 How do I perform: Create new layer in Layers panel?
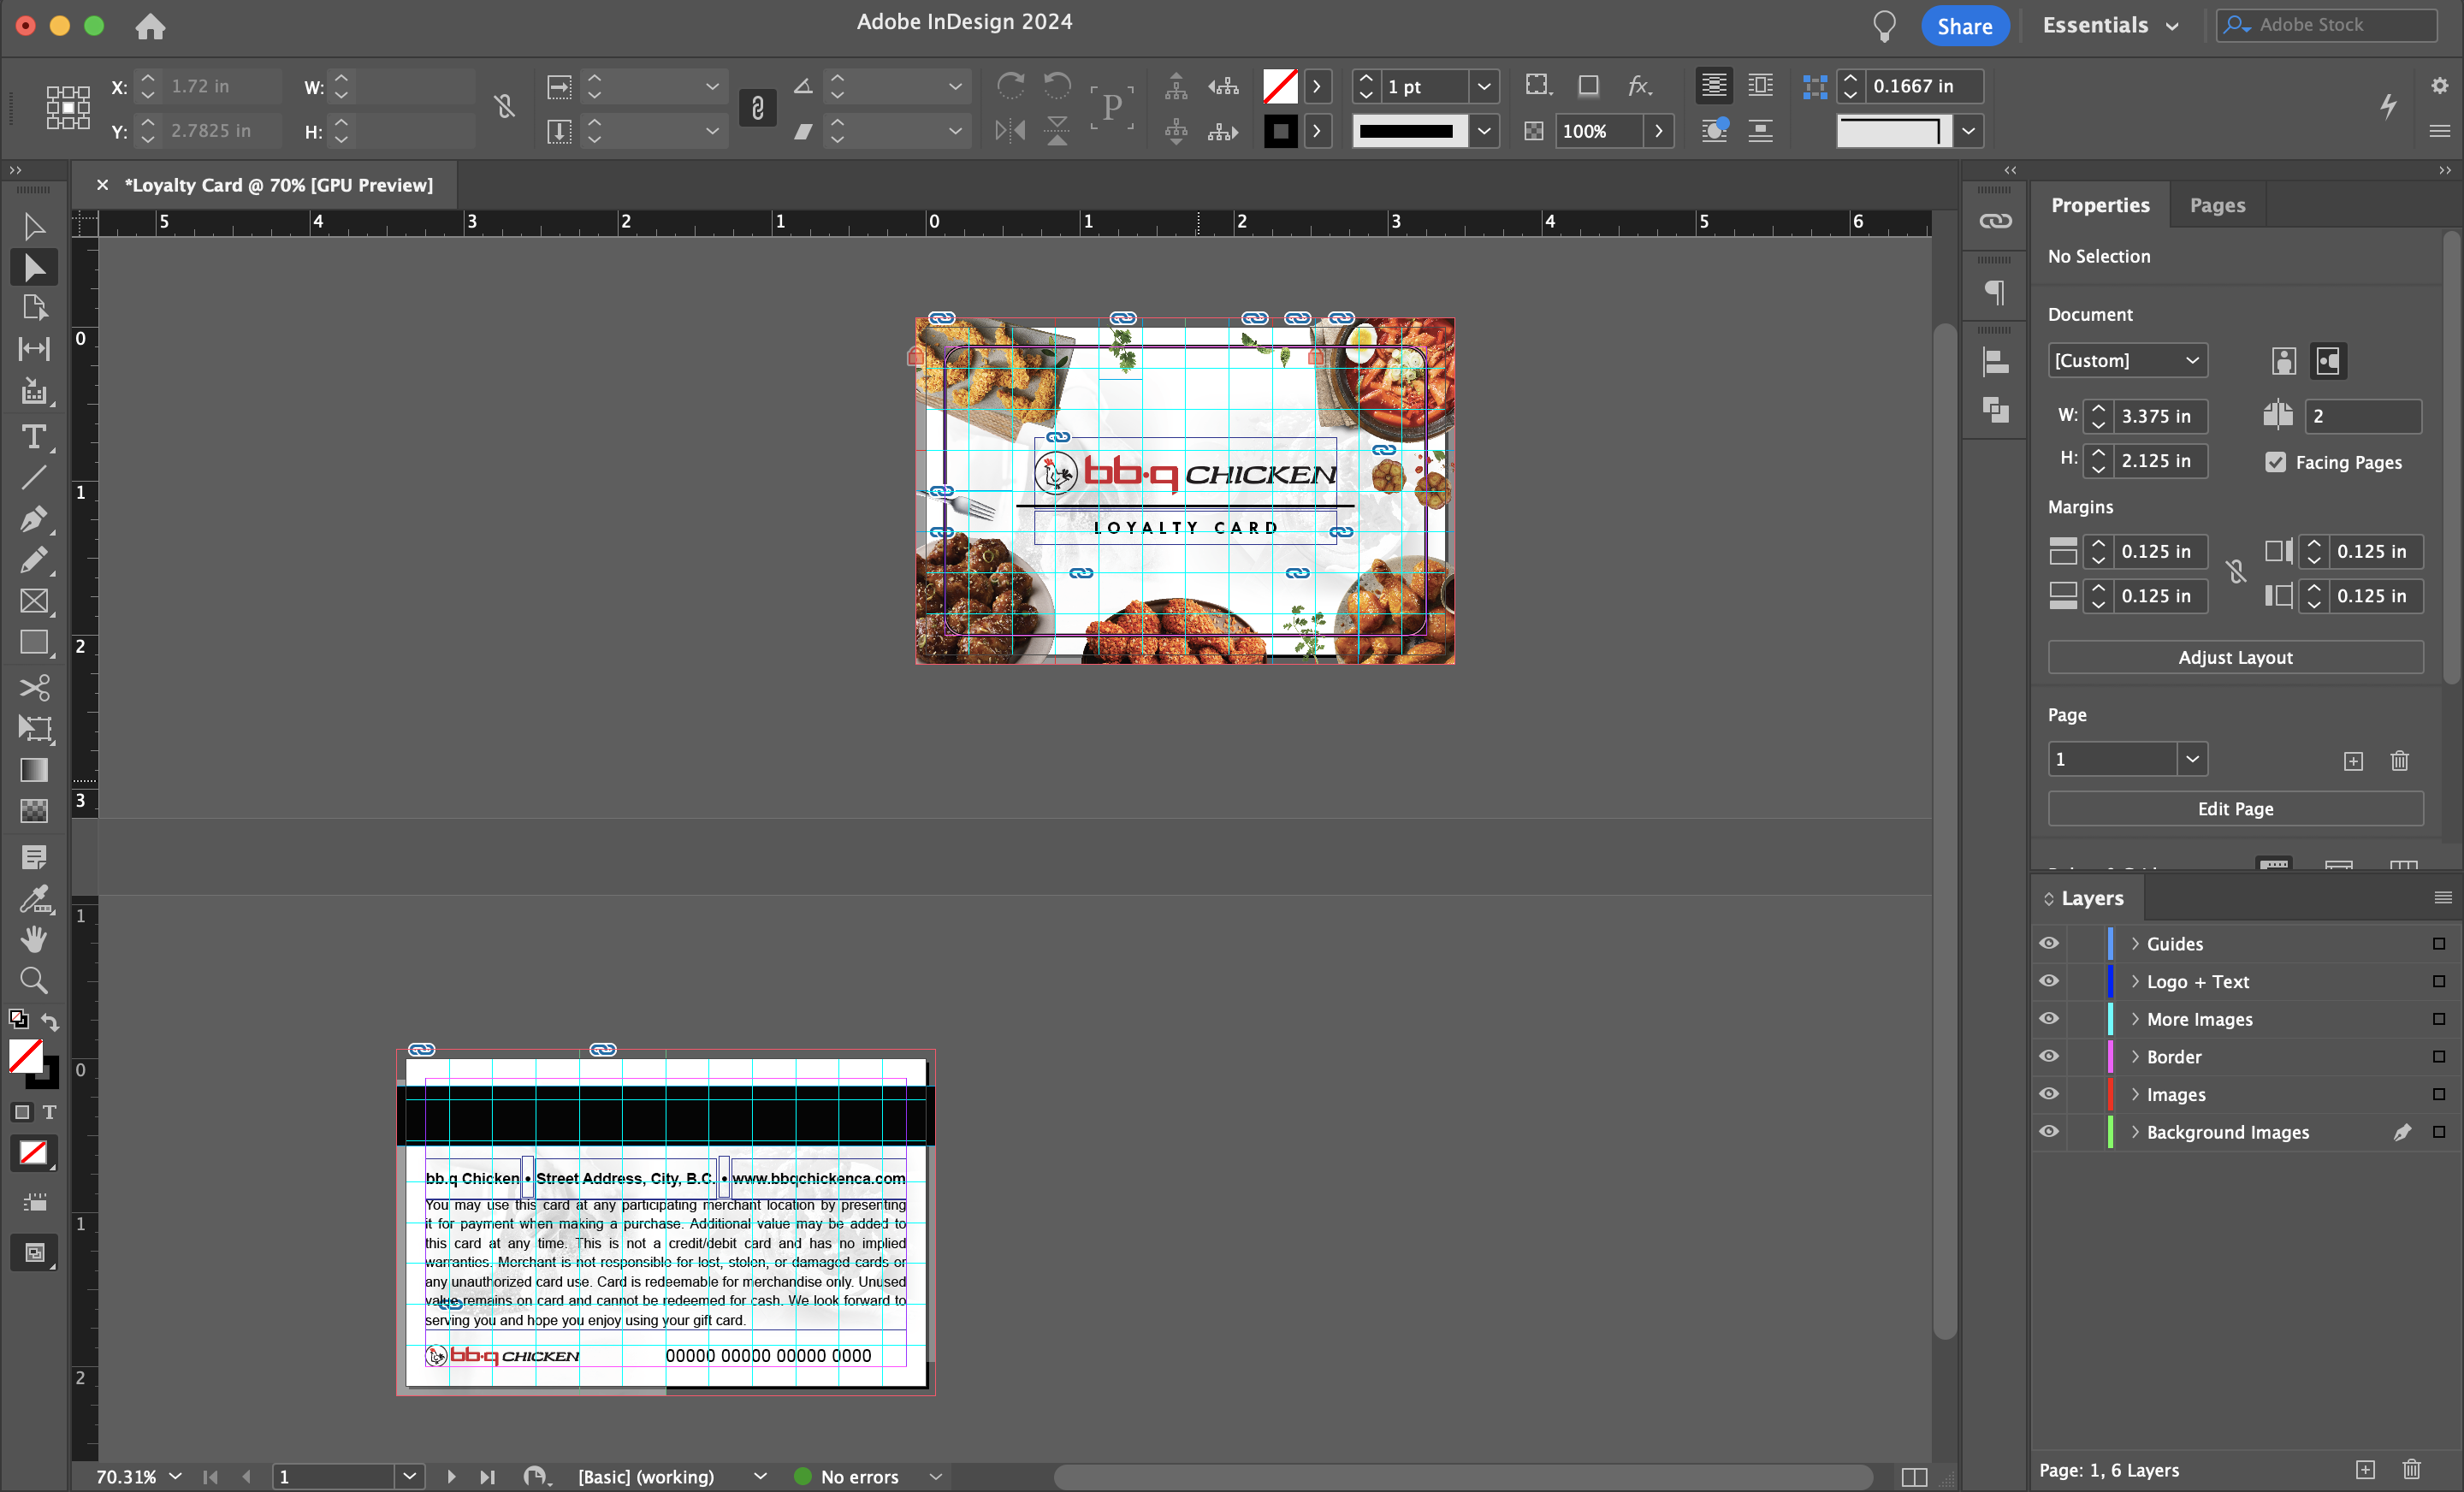[x=2365, y=1469]
